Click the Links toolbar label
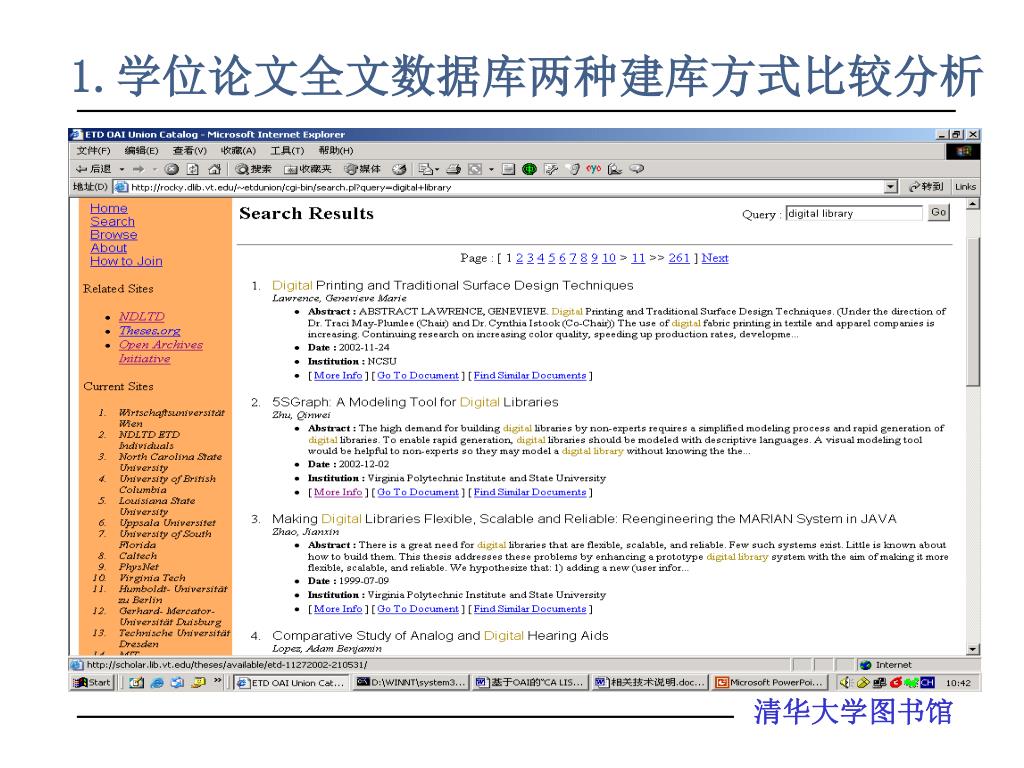Image resolution: width=1024 pixels, height=768 pixels. [965, 187]
